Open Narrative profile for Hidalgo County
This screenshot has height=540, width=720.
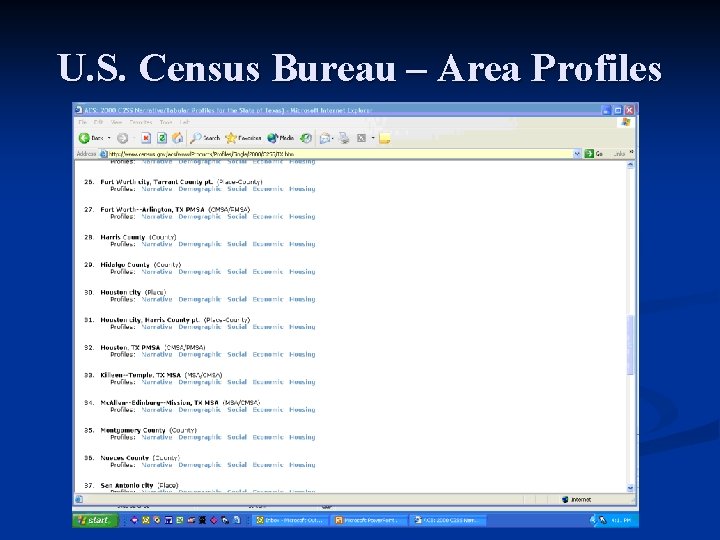(157, 272)
